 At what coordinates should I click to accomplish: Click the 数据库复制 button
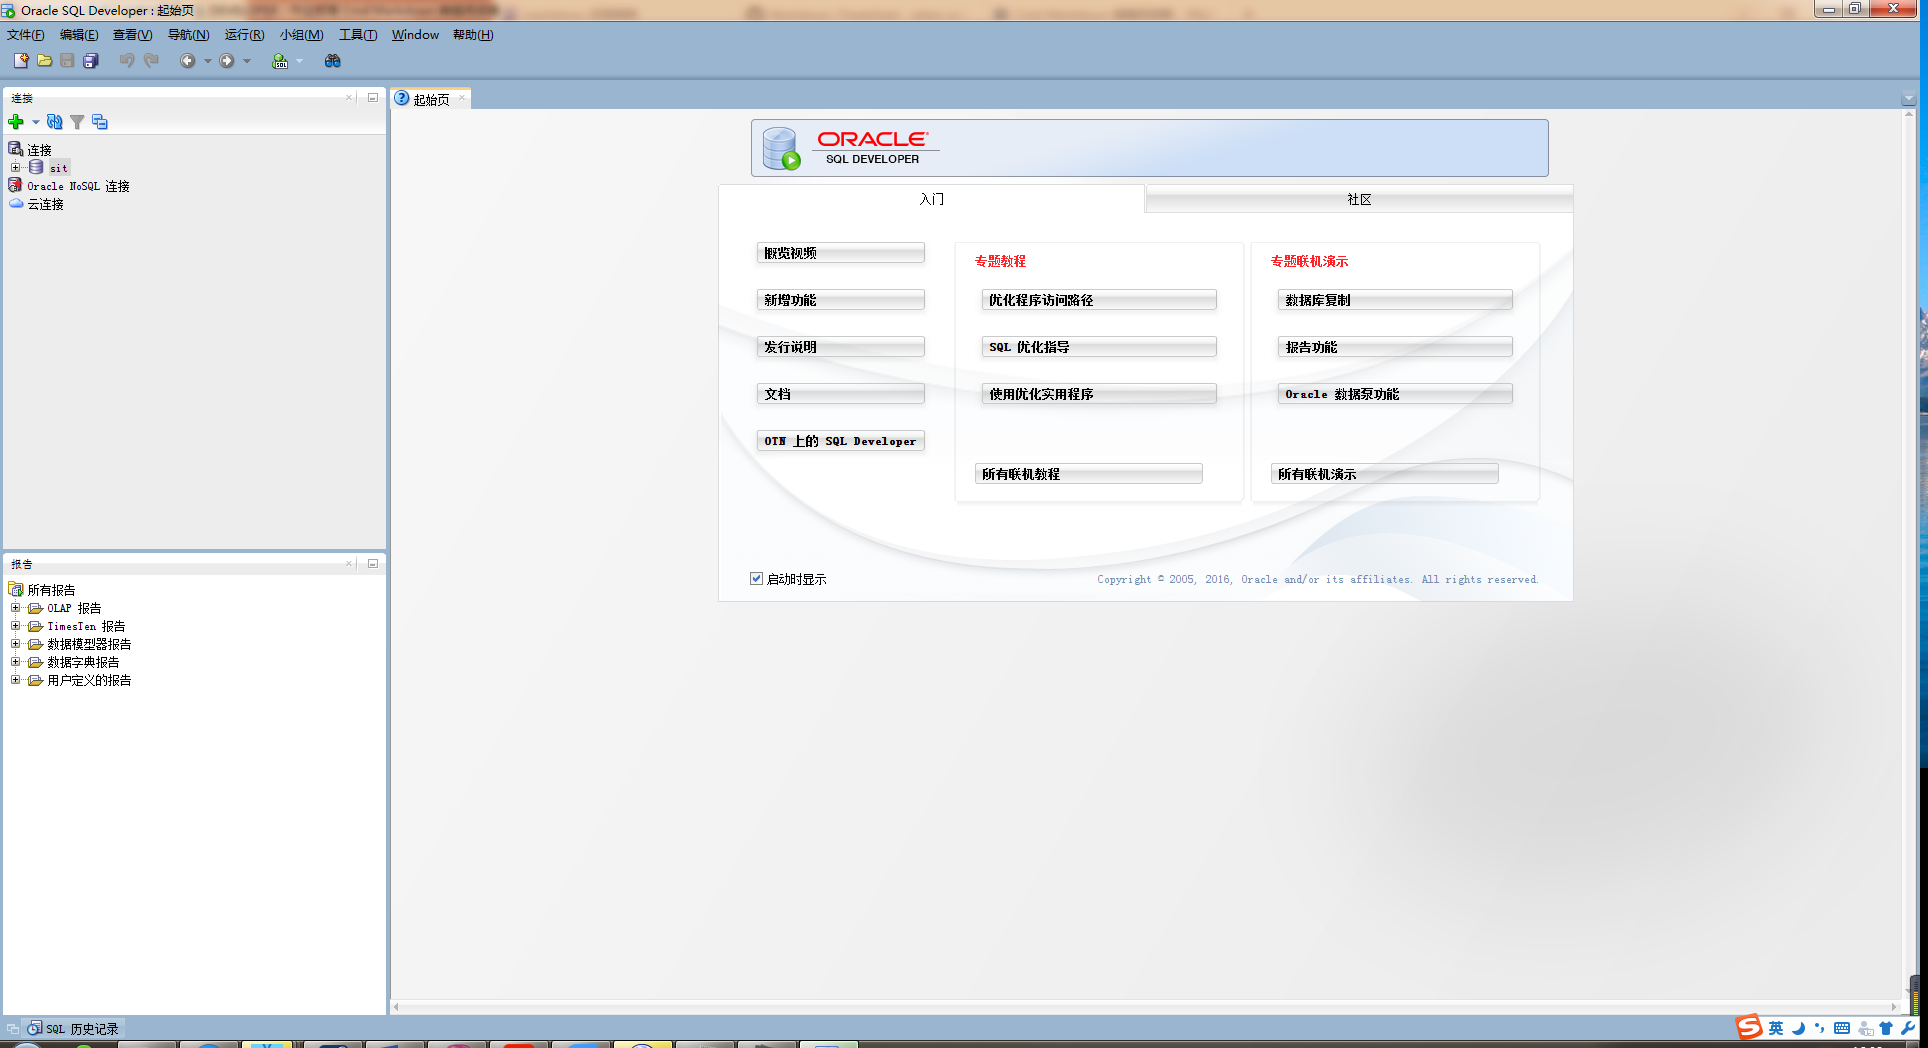pos(1395,300)
